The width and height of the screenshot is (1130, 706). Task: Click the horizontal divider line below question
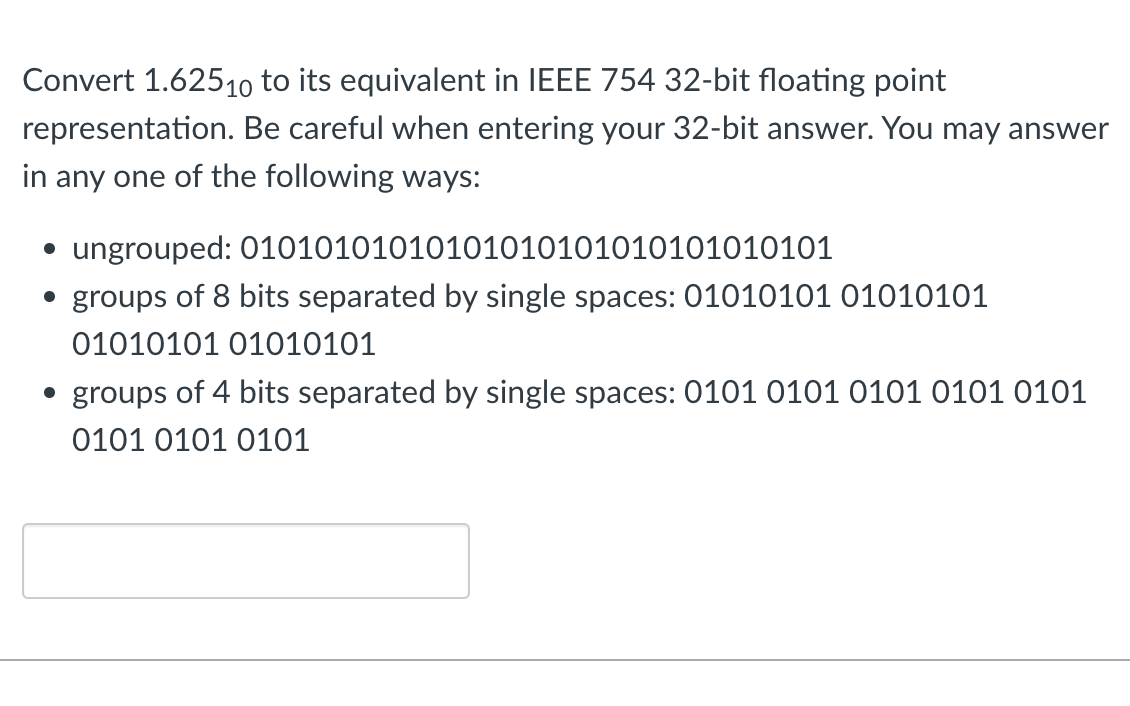[565, 659]
